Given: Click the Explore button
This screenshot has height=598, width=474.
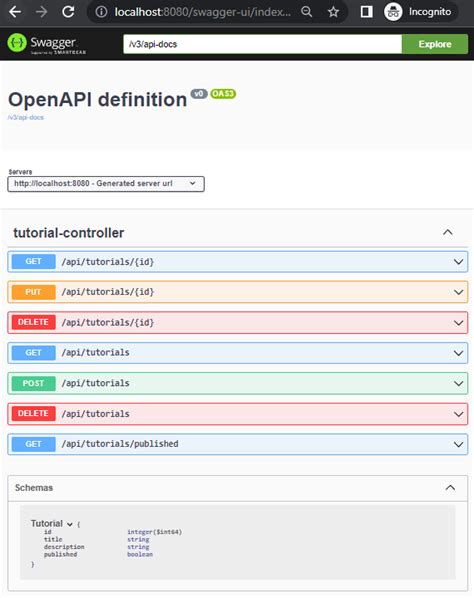Looking at the screenshot, I should 435,44.
